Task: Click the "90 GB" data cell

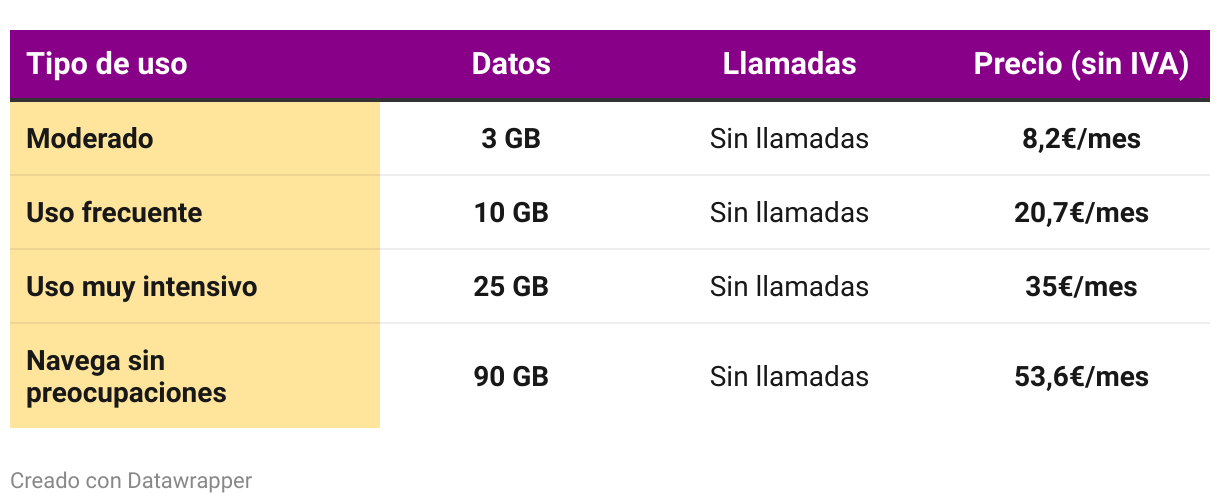Action: click(511, 377)
